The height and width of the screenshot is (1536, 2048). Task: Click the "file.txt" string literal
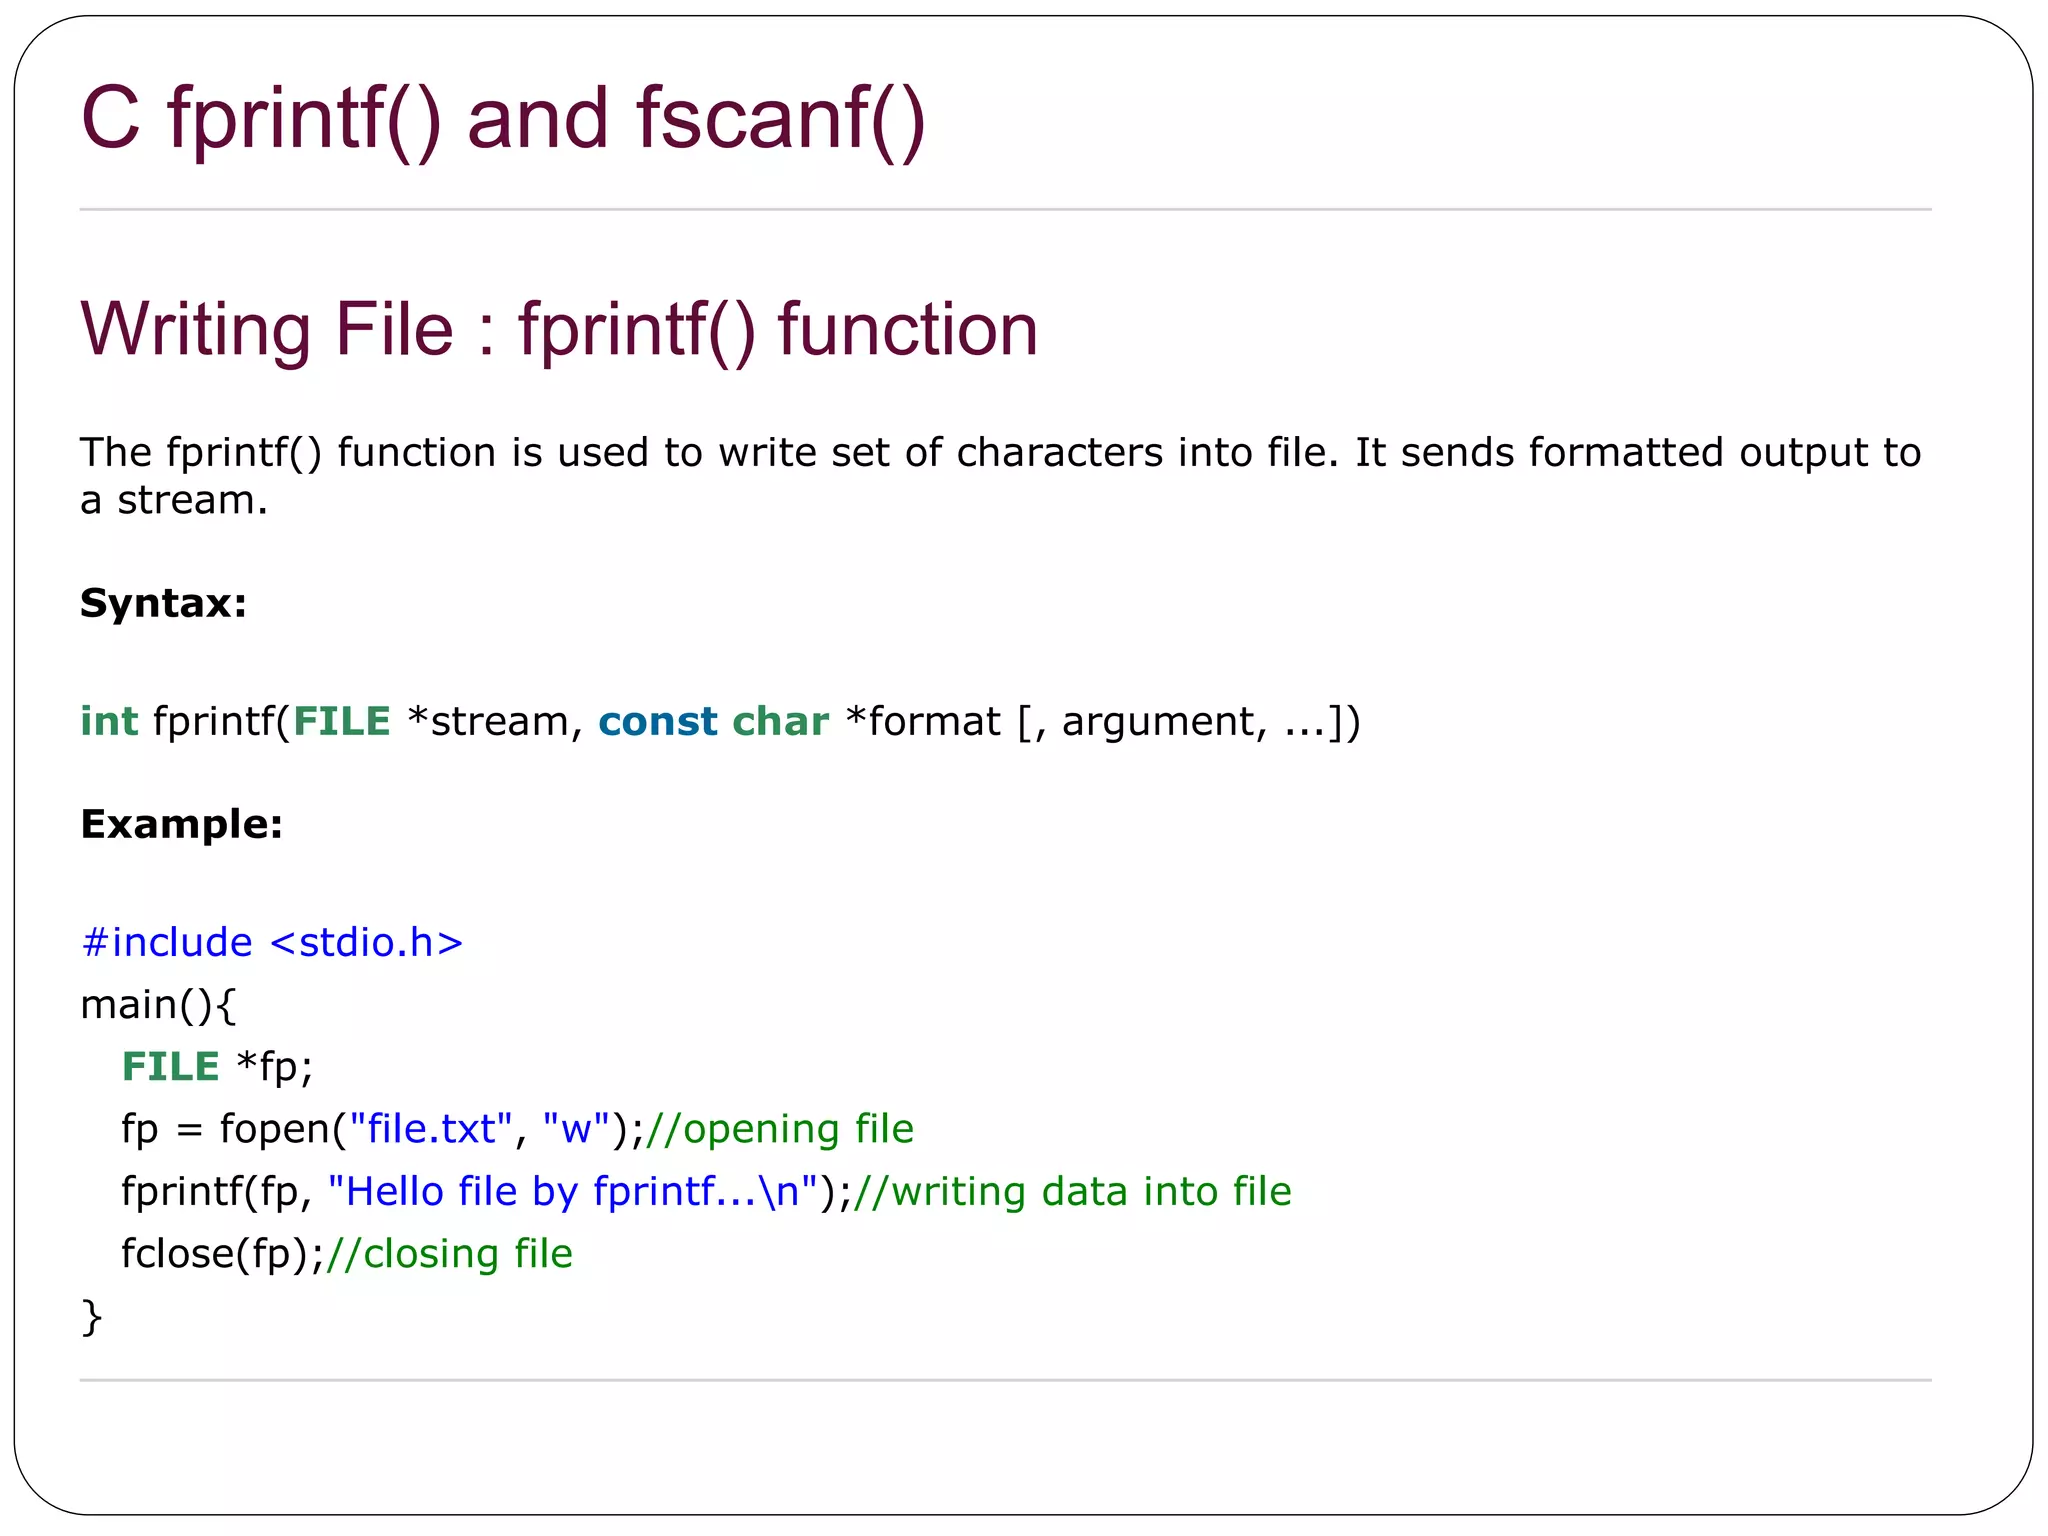[x=430, y=1128]
